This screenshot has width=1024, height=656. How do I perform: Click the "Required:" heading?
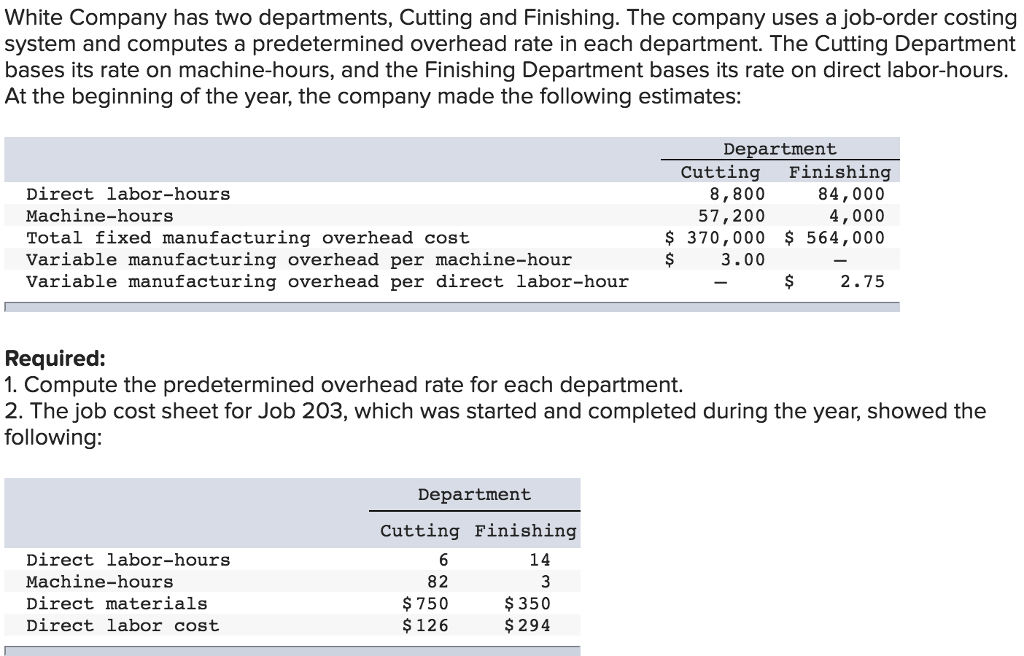pyautogui.click(x=55, y=359)
